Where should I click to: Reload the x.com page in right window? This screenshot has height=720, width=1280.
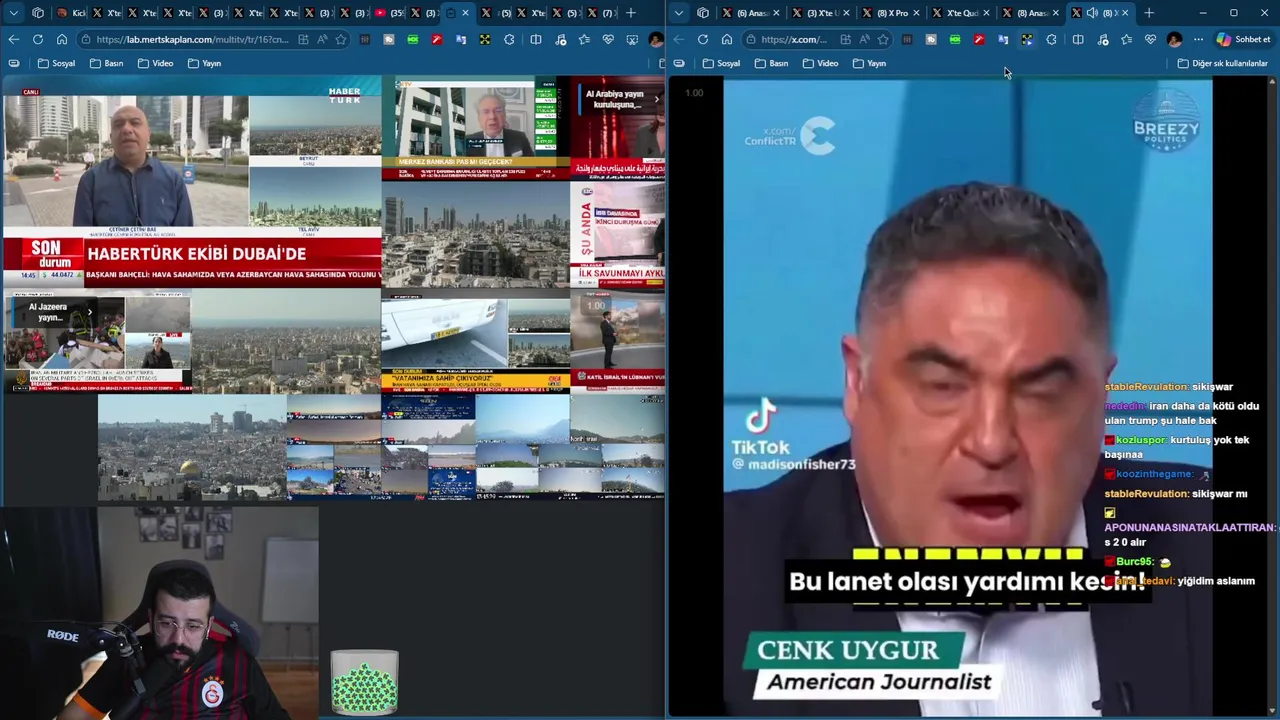click(702, 39)
